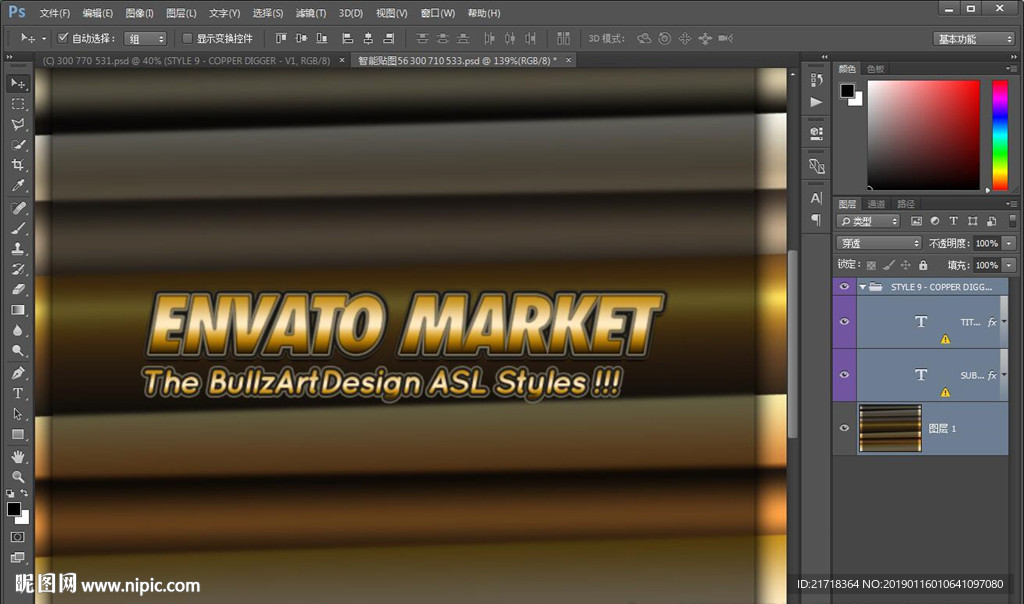Collapse the STYLE 9 - COPPER DIGG group
The width and height of the screenshot is (1024, 604).
863,287
